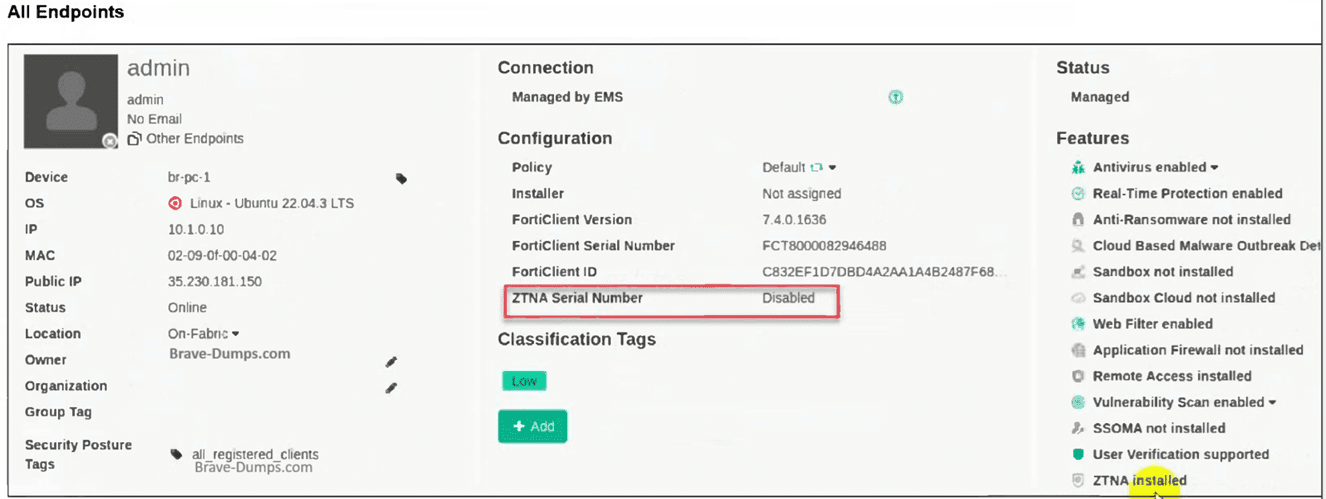
Task: Click the device tag icon for br-pc-1
Action: click(401, 178)
